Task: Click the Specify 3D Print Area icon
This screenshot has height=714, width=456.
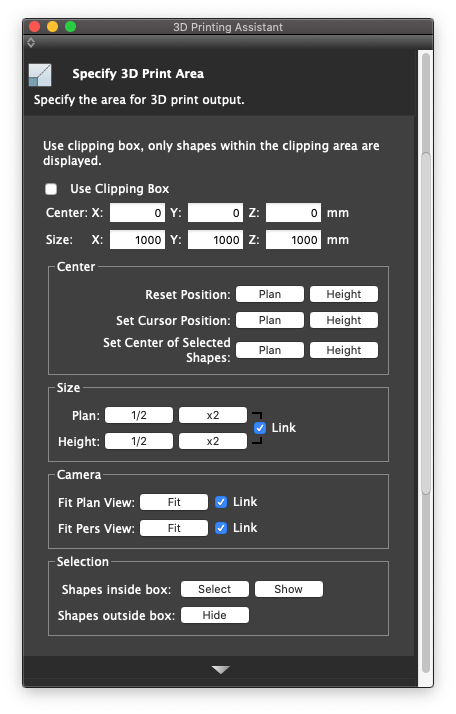Action: click(40, 75)
